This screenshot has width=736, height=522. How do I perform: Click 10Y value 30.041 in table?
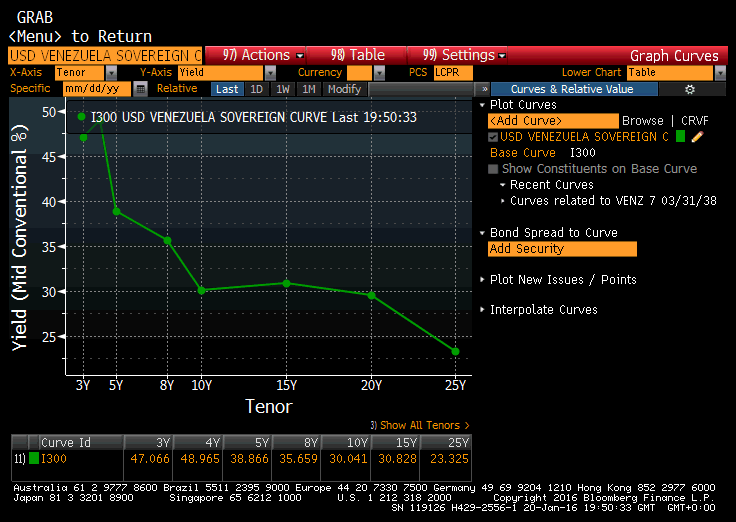click(x=348, y=459)
